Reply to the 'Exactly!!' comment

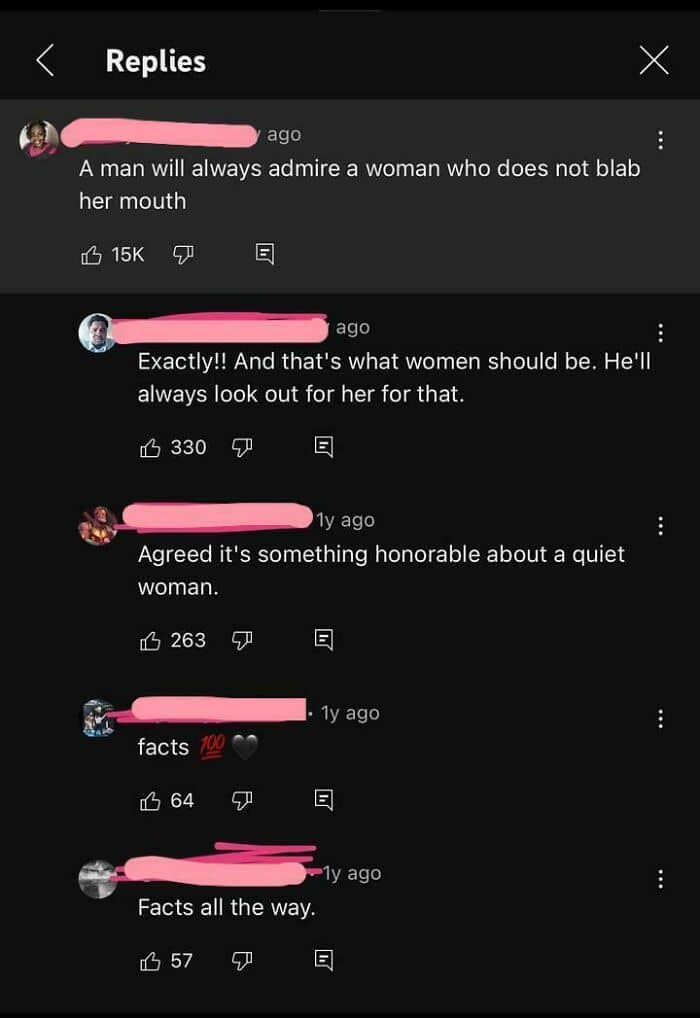tap(323, 447)
